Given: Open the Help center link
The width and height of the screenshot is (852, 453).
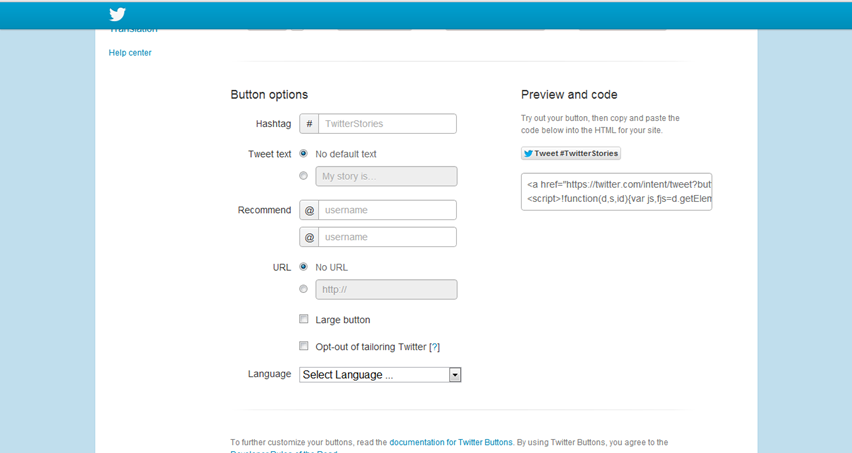Looking at the screenshot, I should click(x=130, y=53).
